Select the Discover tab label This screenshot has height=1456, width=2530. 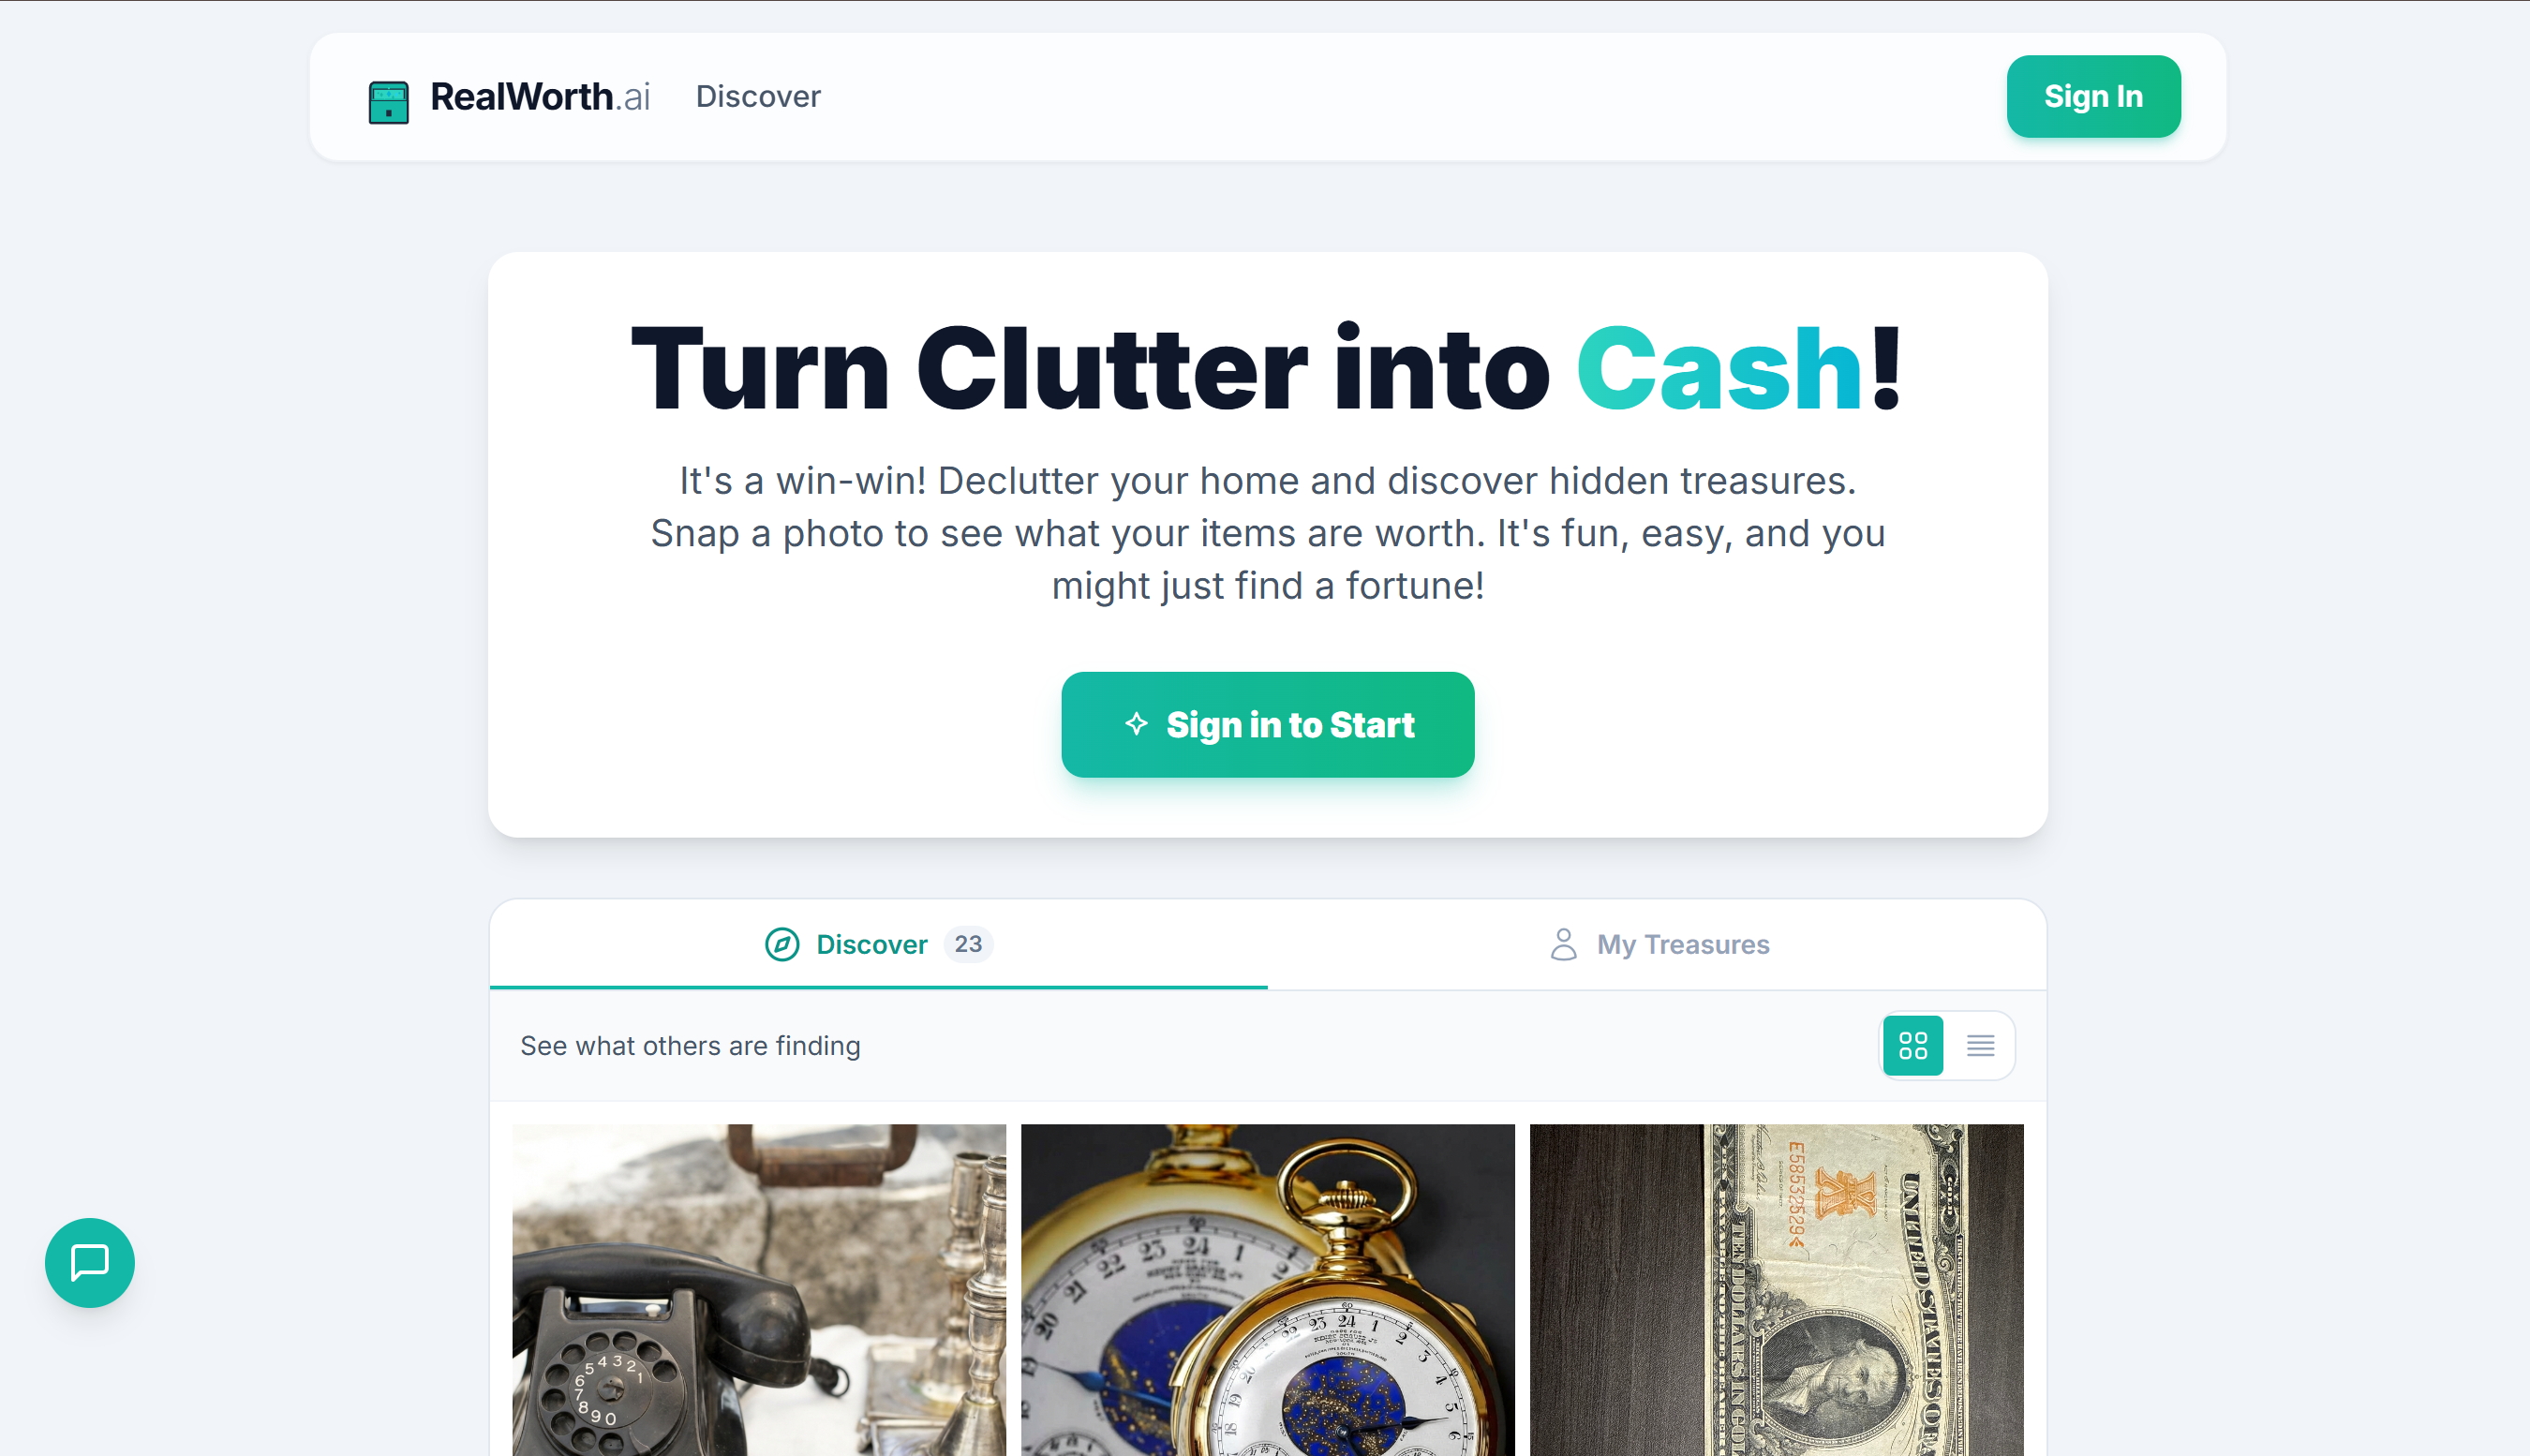(x=871, y=944)
